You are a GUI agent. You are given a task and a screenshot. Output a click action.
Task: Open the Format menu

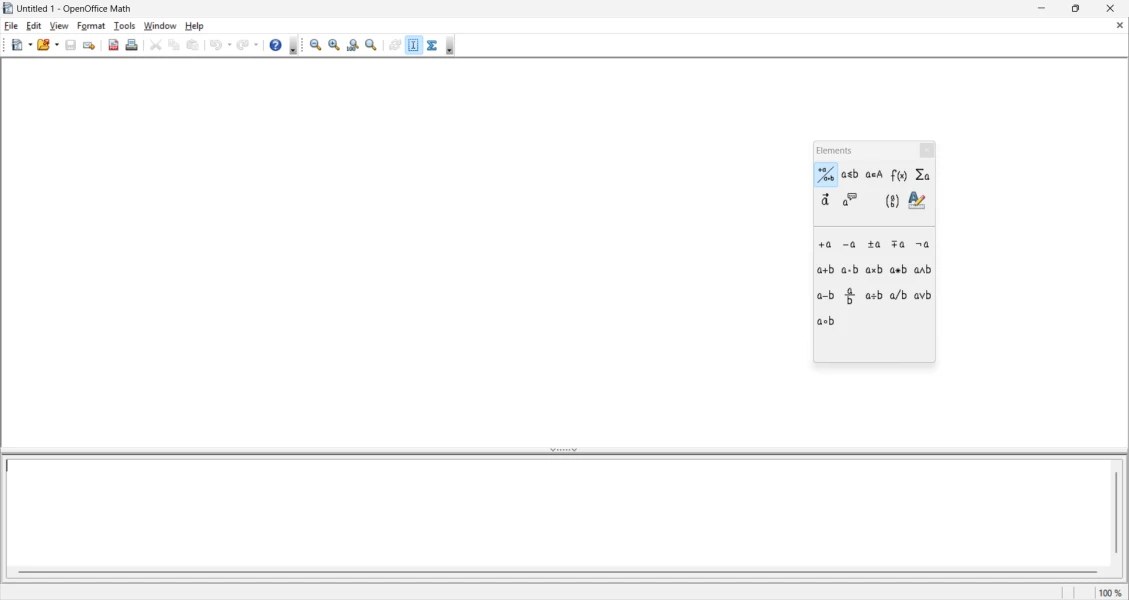(91, 26)
